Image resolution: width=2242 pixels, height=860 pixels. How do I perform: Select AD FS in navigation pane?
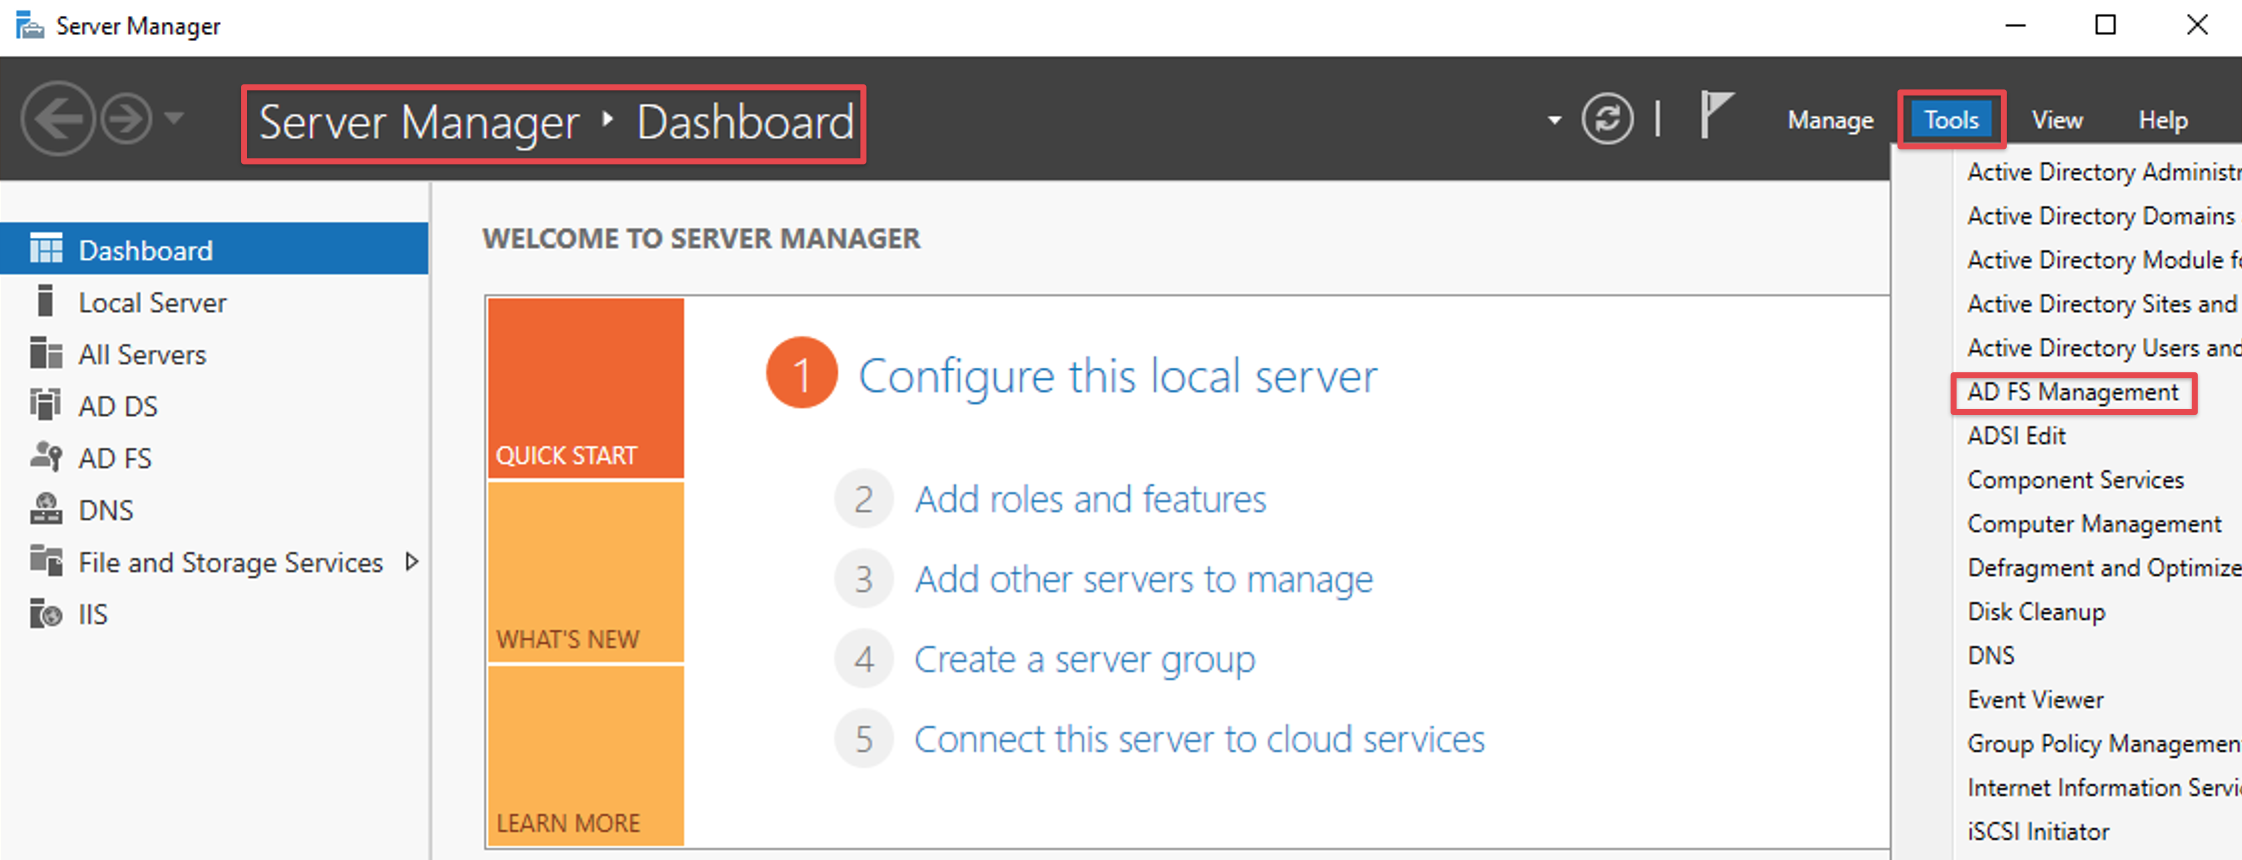[214, 458]
